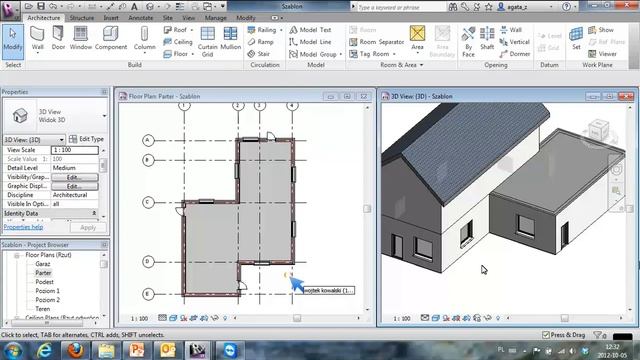Image resolution: width=640 pixels, height=360 pixels.
Task: Select the Shaft opening tool
Action: coord(487,38)
